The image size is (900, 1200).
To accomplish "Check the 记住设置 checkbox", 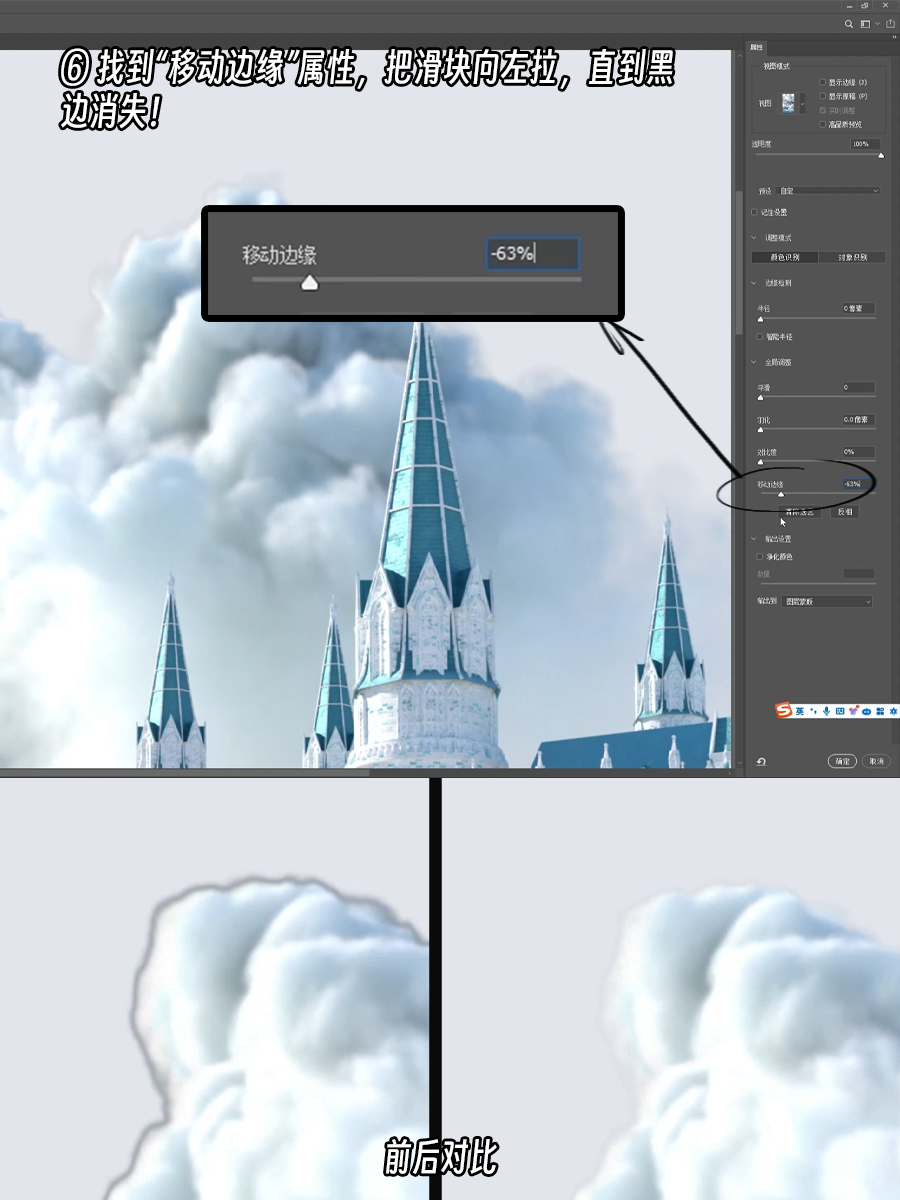I will (x=754, y=212).
